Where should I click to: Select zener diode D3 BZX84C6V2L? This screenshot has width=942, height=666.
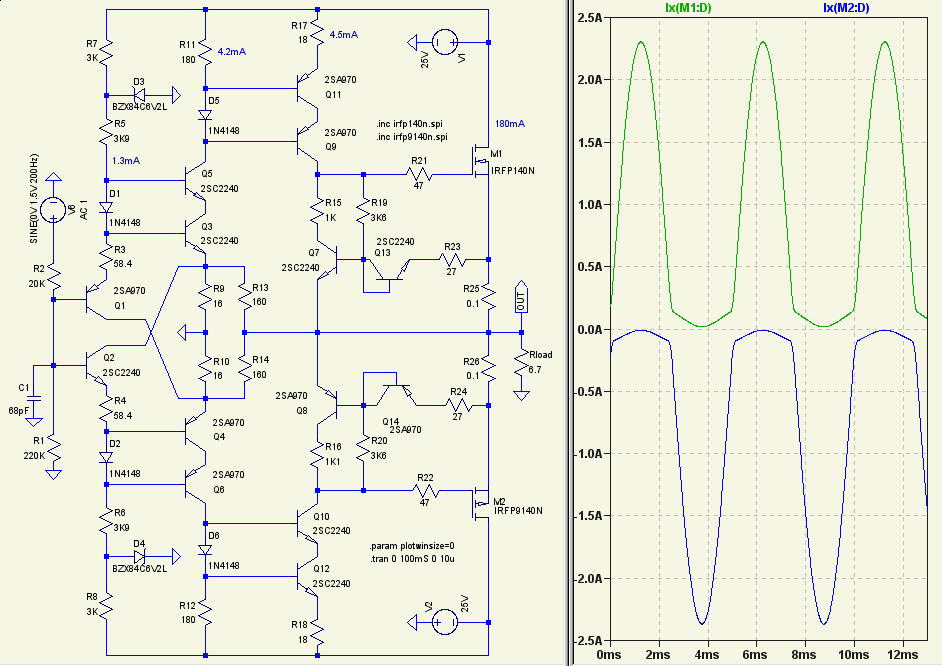139,95
